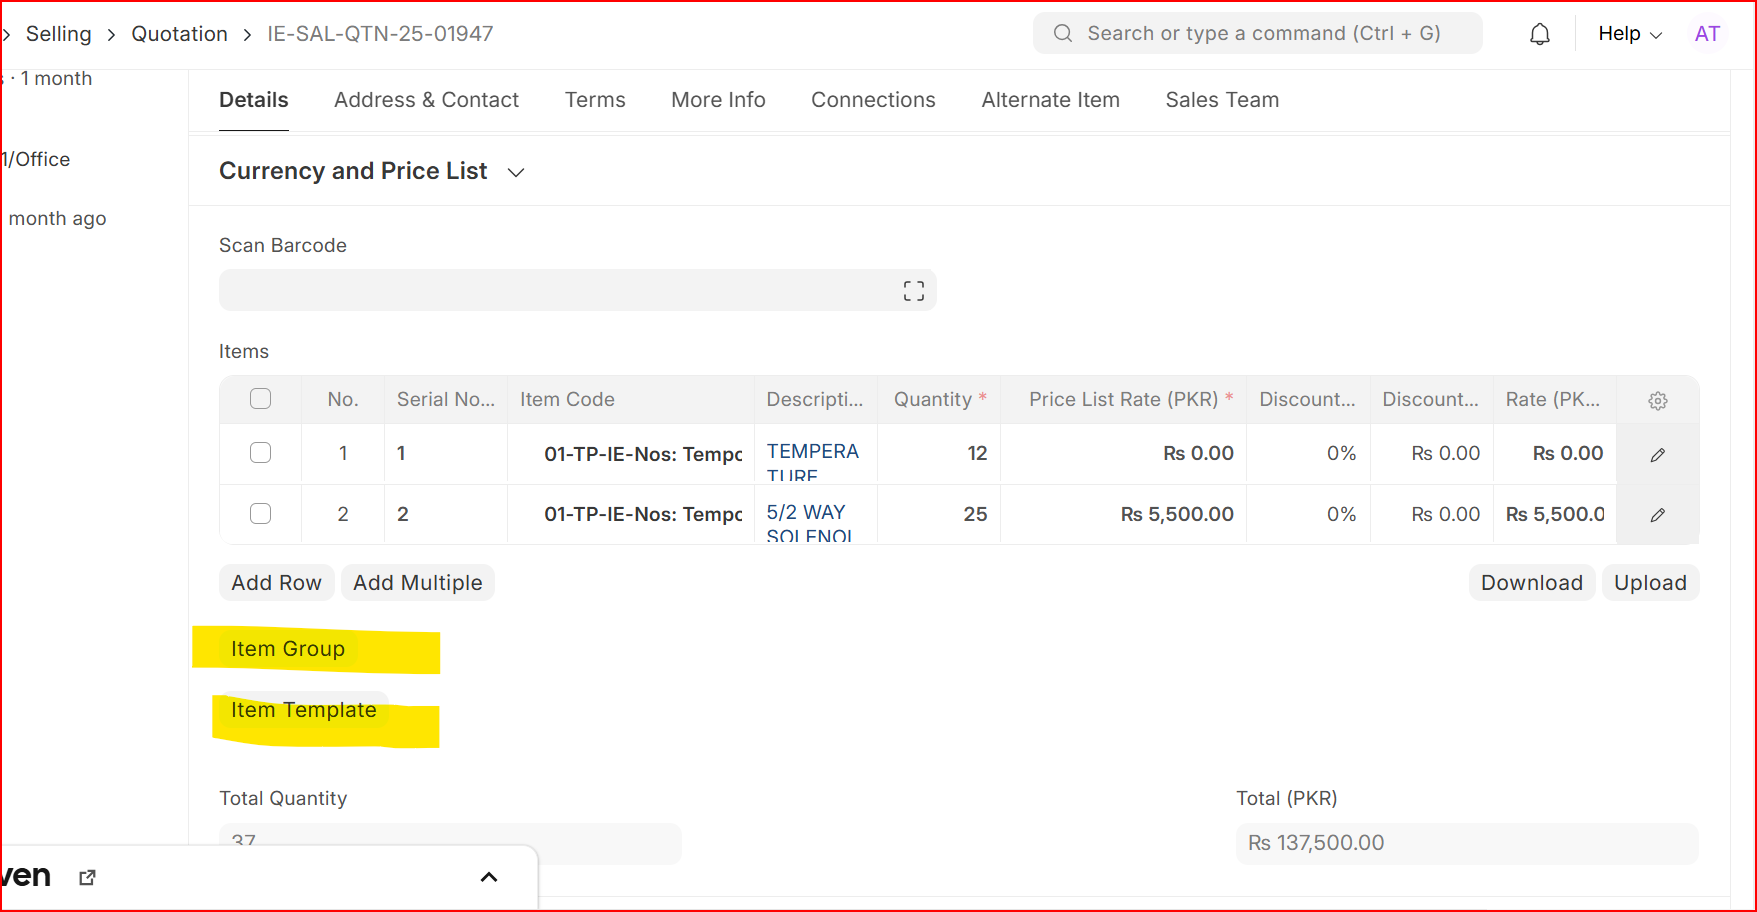Open the items table column settings gear
Image resolution: width=1757 pixels, height=912 pixels.
[1657, 399]
